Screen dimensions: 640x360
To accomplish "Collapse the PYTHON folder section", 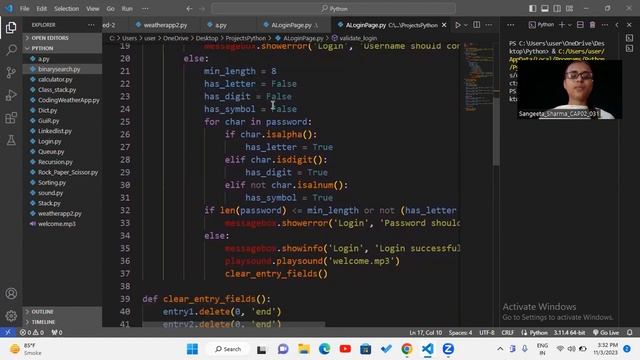I will pos(62,48).
